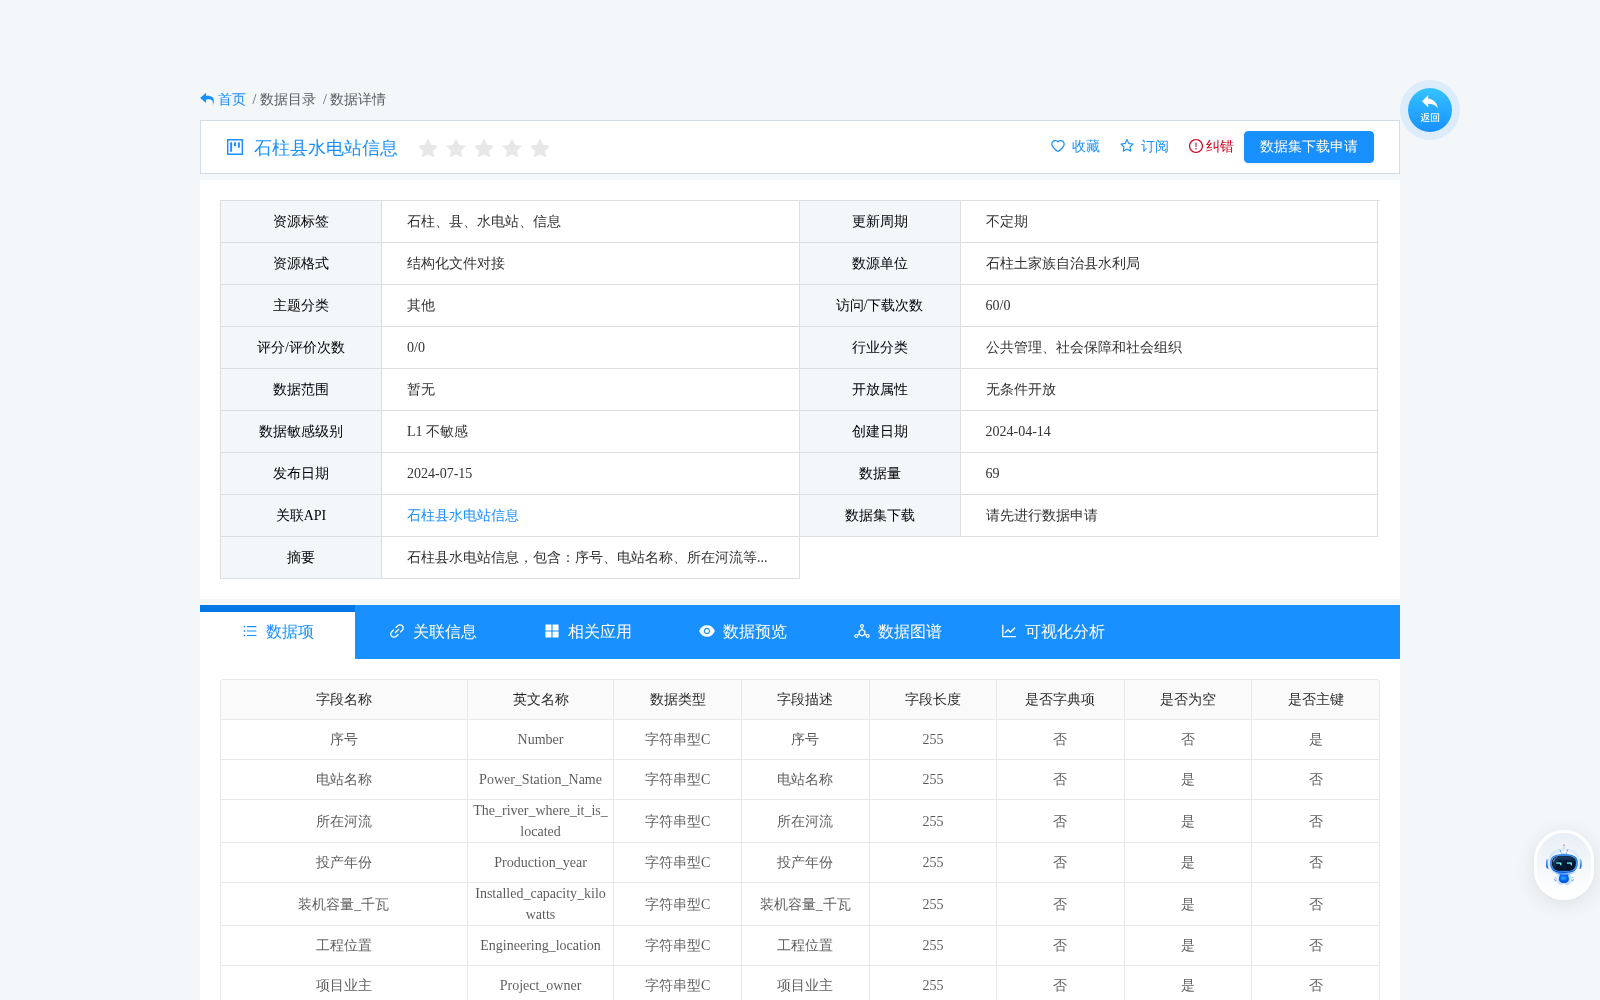This screenshot has width=1600, height=1000.
Task: Rate the dataset three stars
Action: coord(484,148)
